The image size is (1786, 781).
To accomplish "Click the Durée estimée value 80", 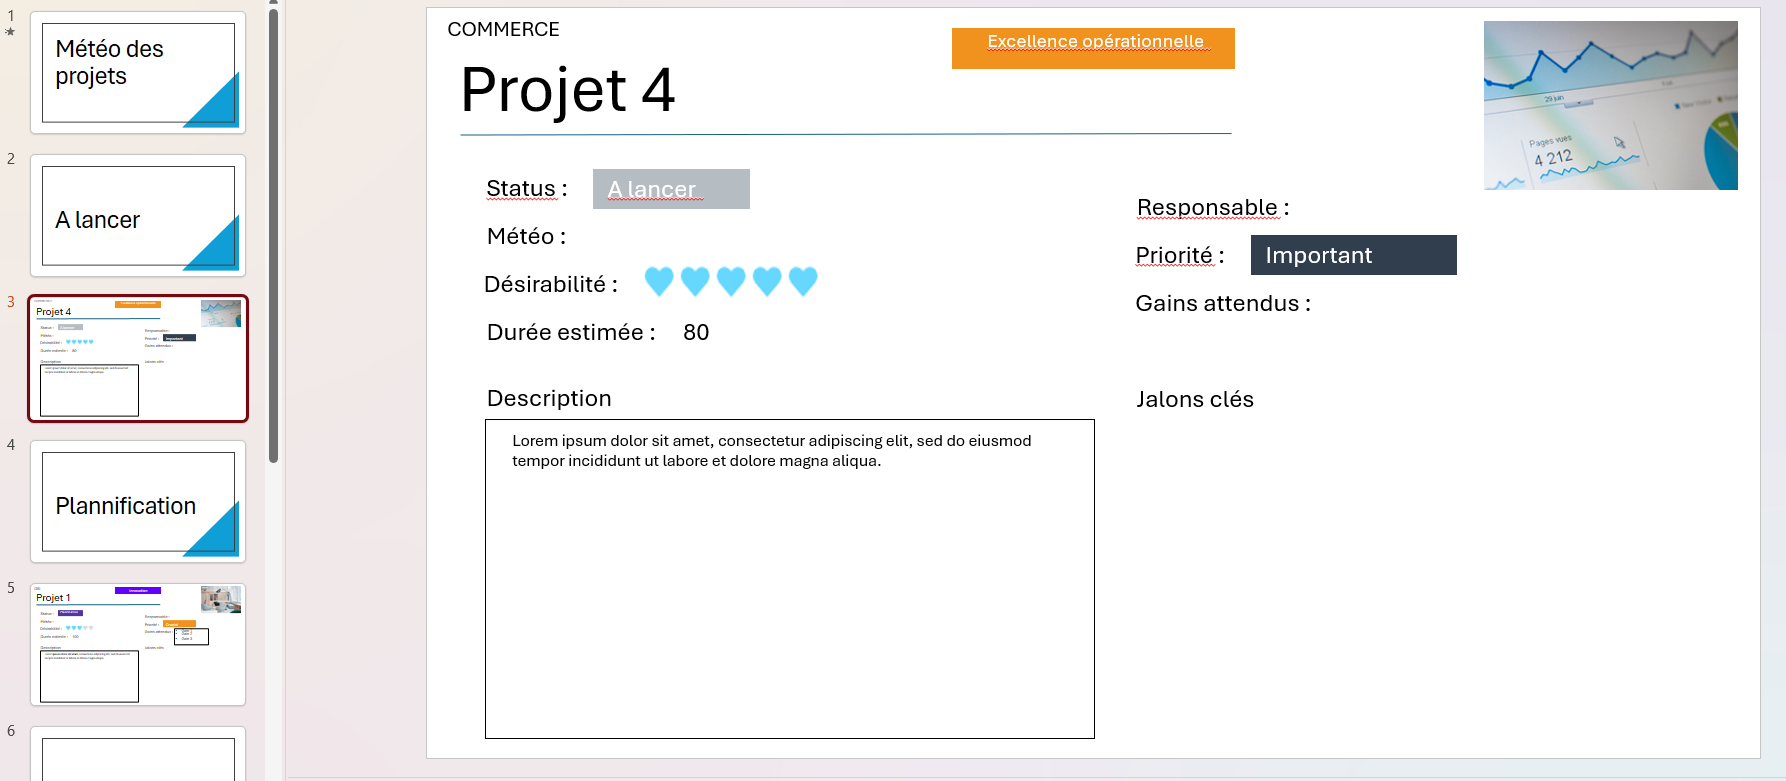I will tap(696, 332).
